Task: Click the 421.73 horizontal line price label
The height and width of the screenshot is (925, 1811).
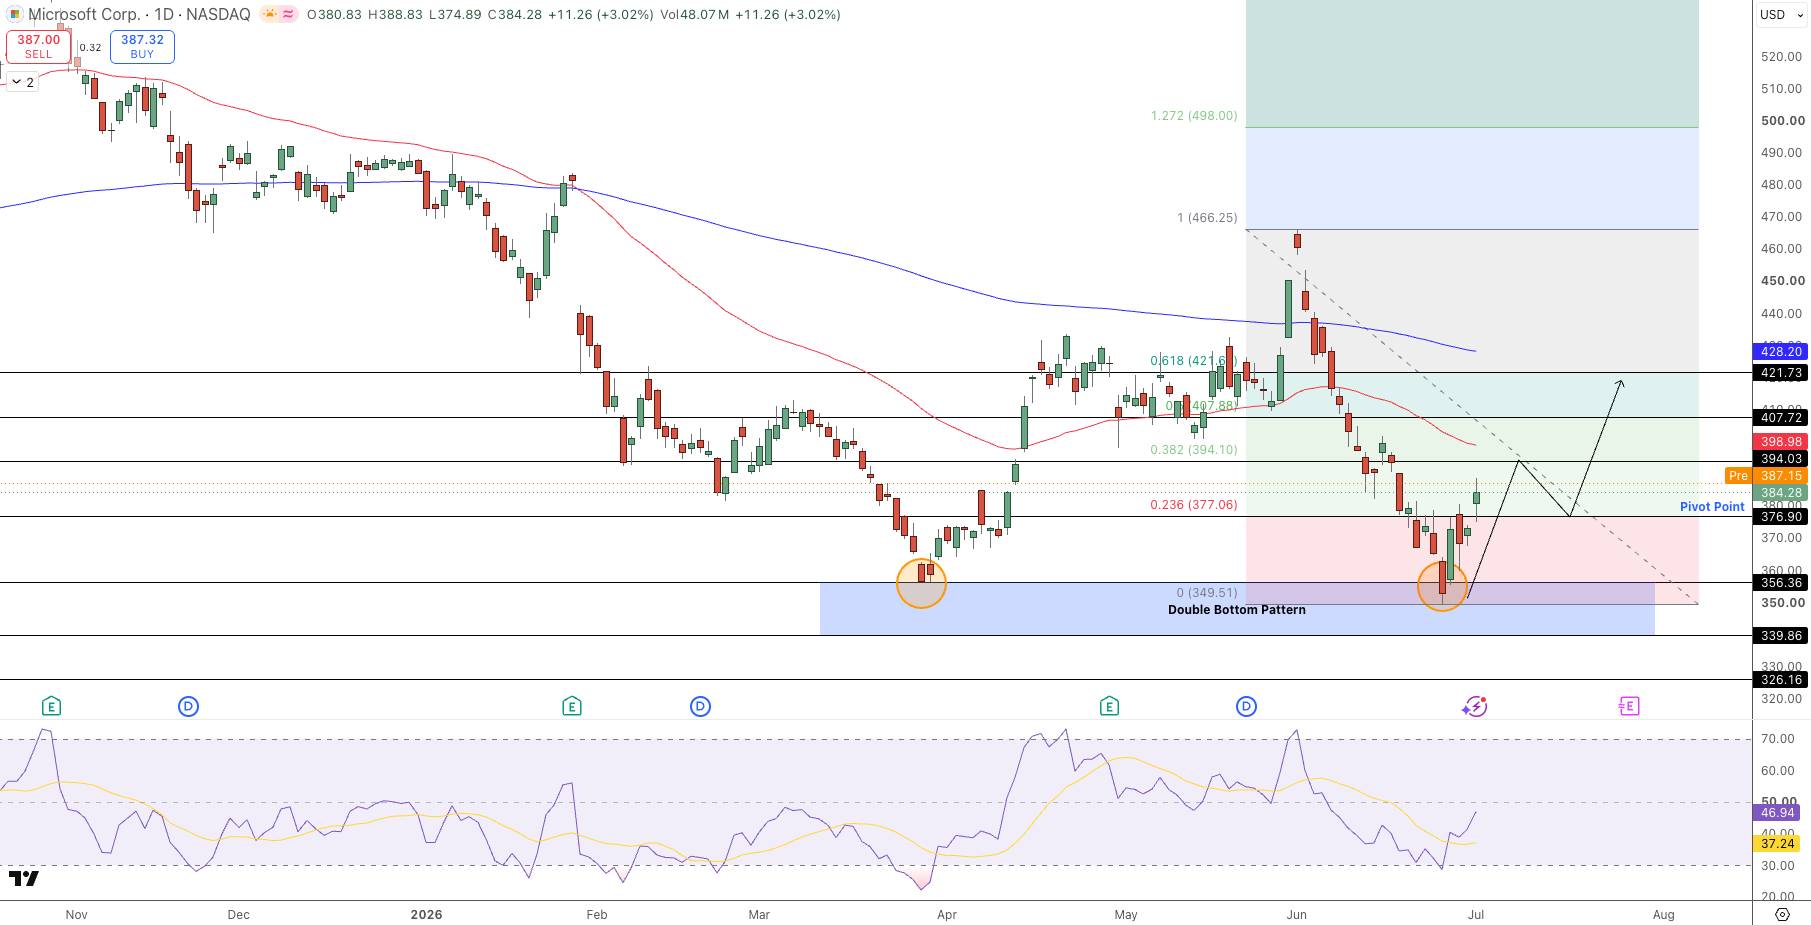Action: pyautogui.click(x=1780, y=373)
